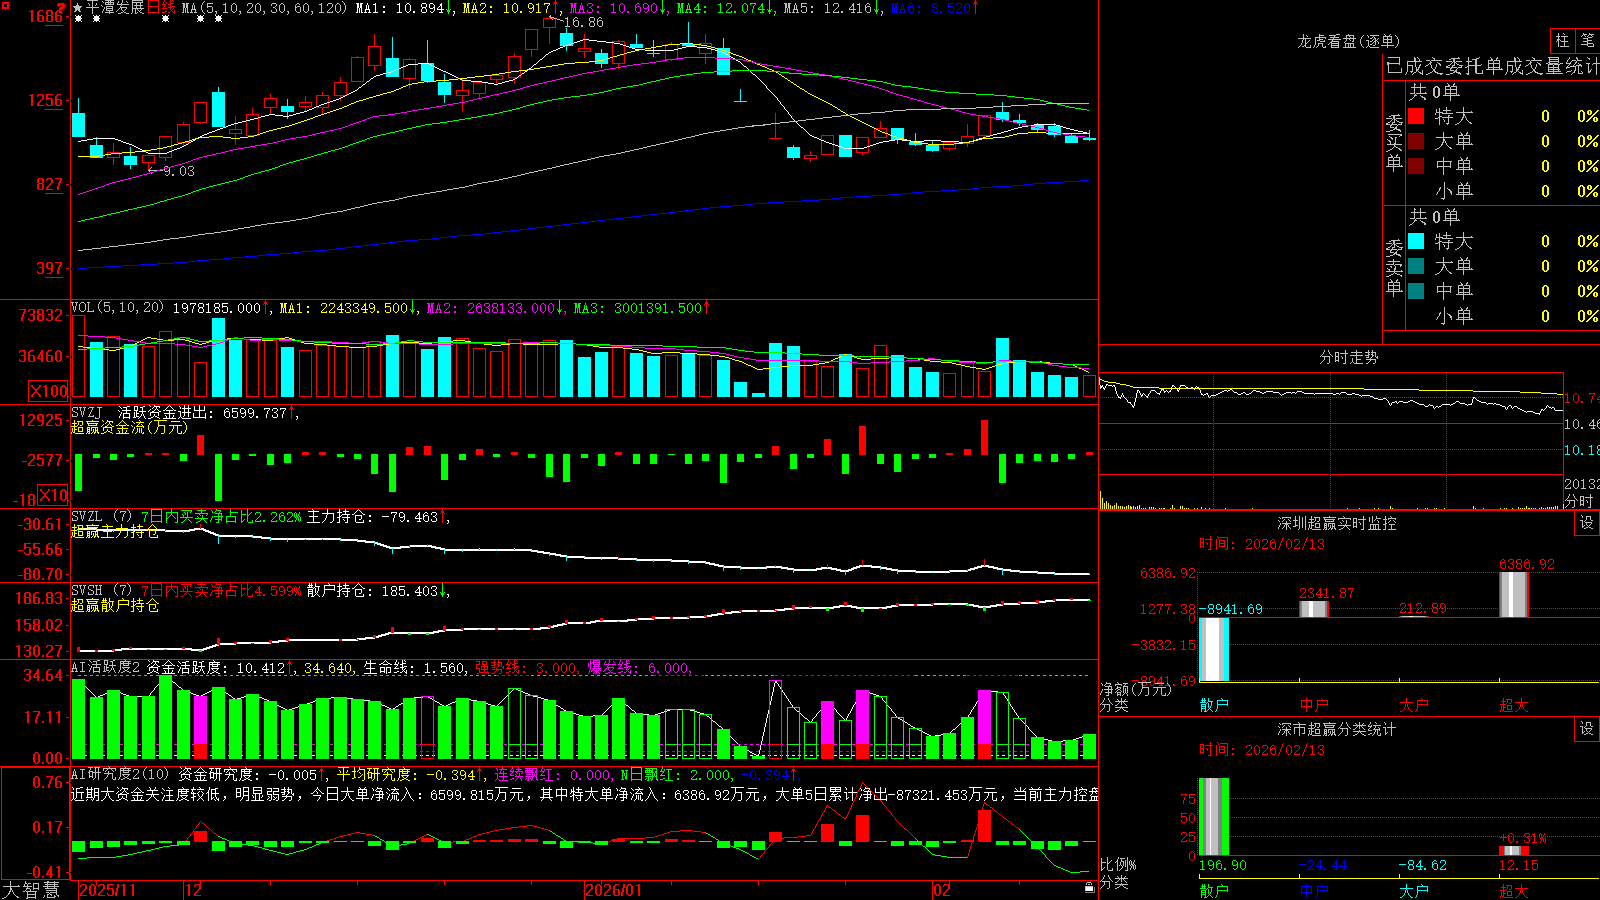Click the dark red 中单 swatch under 委买单
Viewport: 1600px width, 900px height.
1416,166
